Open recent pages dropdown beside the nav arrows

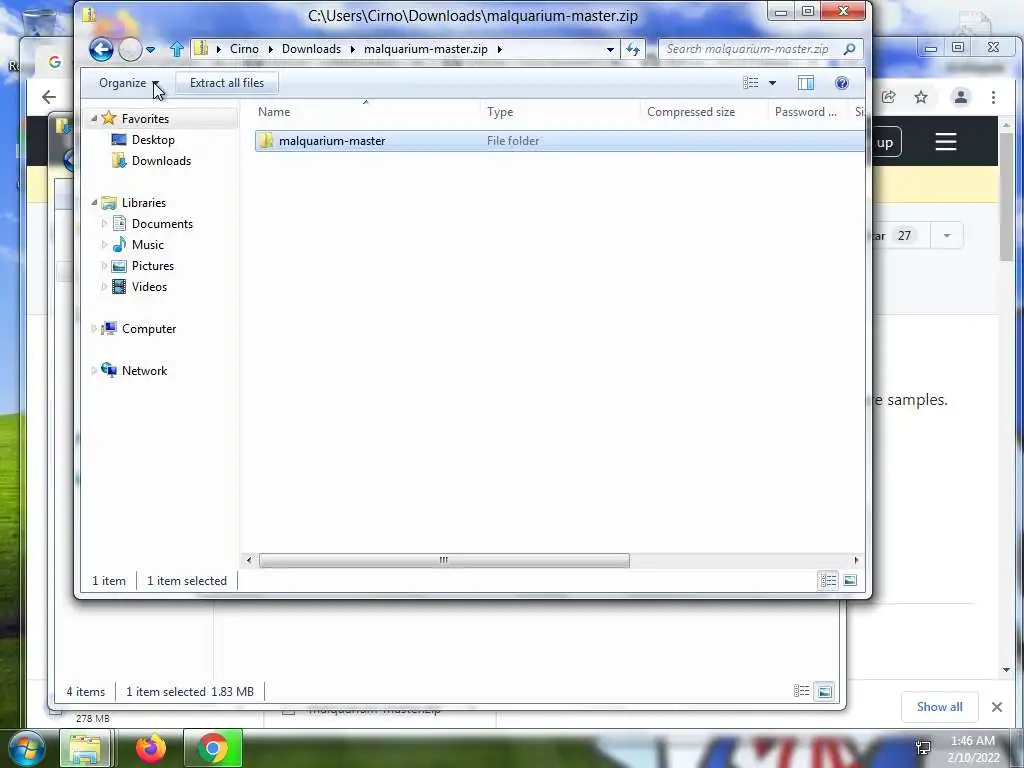[x=151, y=50]
